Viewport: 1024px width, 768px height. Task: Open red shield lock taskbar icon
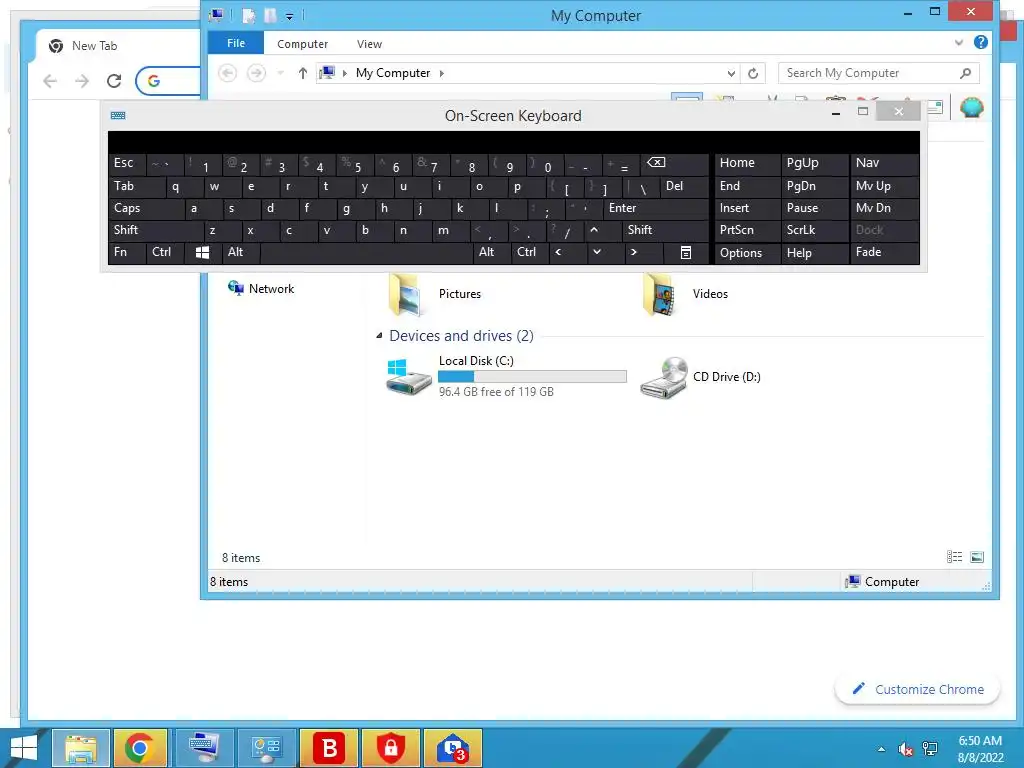pos(391,748)
